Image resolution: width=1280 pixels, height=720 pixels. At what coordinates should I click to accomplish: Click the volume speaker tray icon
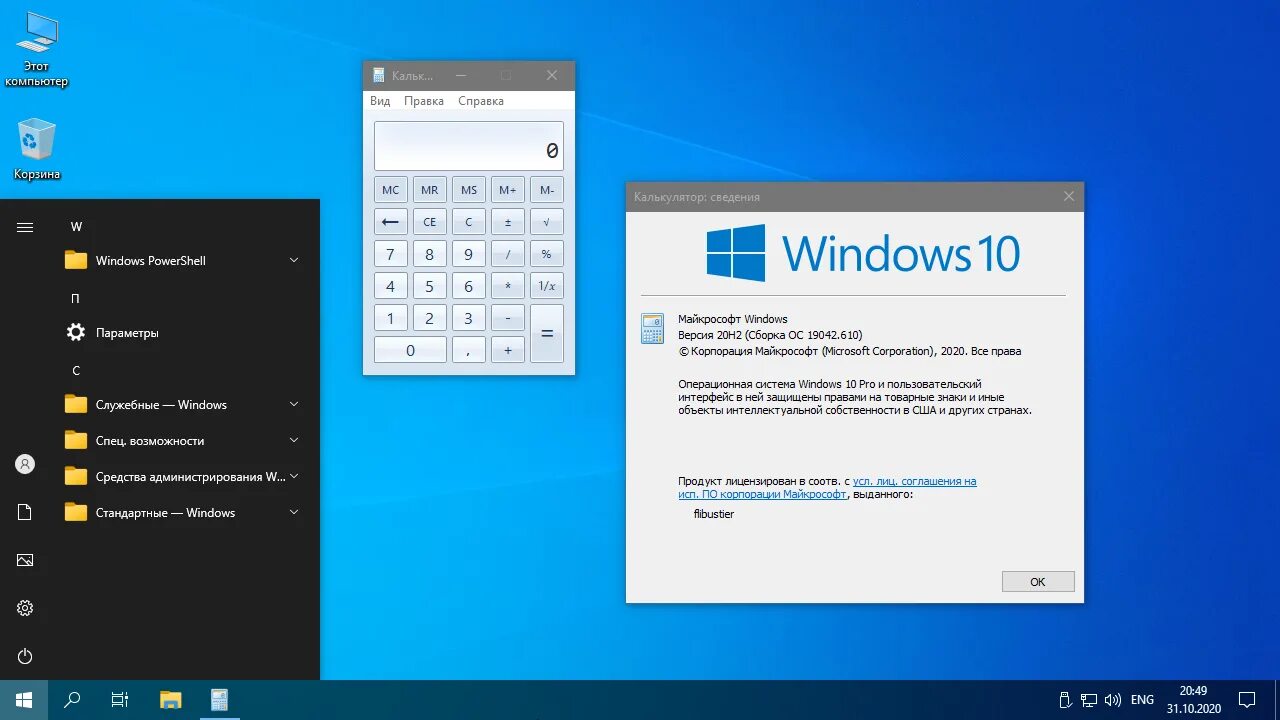click(1114, 700)
